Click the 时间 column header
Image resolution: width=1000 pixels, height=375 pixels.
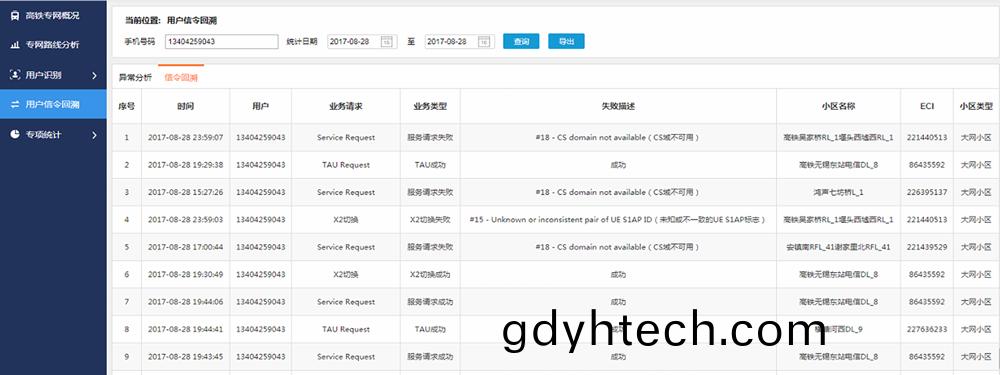(186, 107)
